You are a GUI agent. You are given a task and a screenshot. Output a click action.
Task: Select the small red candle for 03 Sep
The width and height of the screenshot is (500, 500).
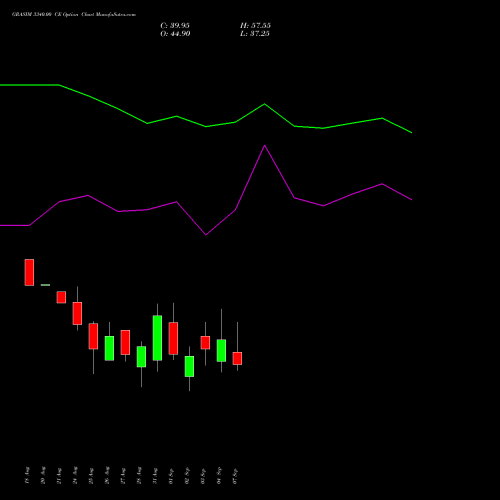coord(205,343)
